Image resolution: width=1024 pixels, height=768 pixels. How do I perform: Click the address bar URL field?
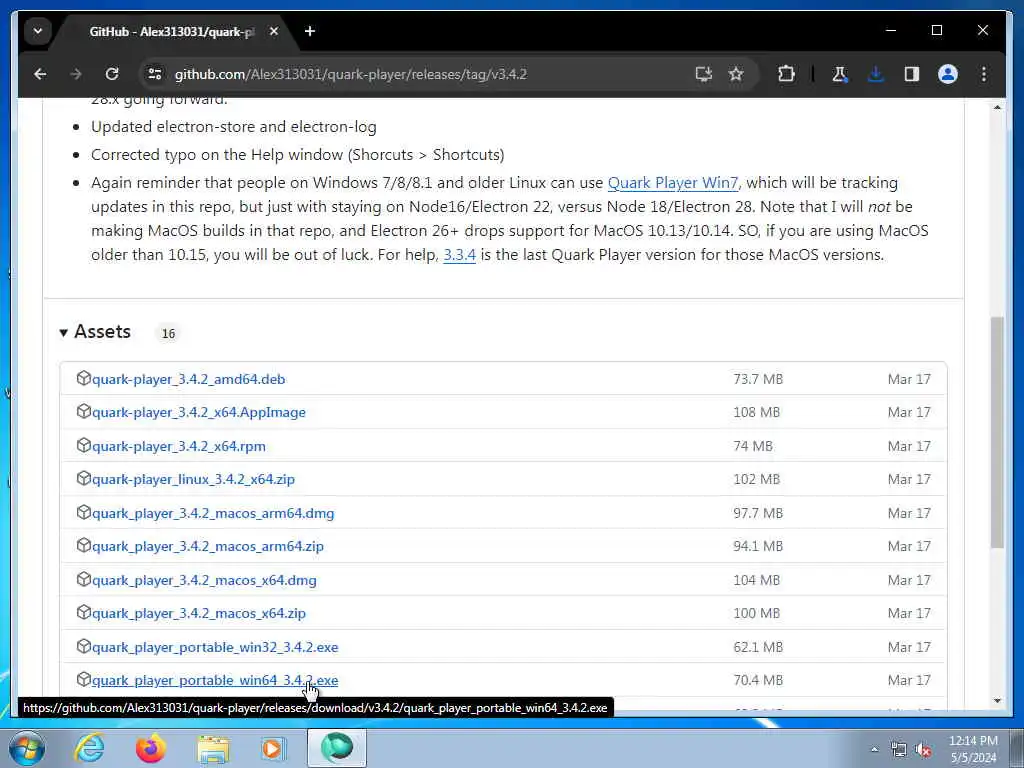pos(418,74)
